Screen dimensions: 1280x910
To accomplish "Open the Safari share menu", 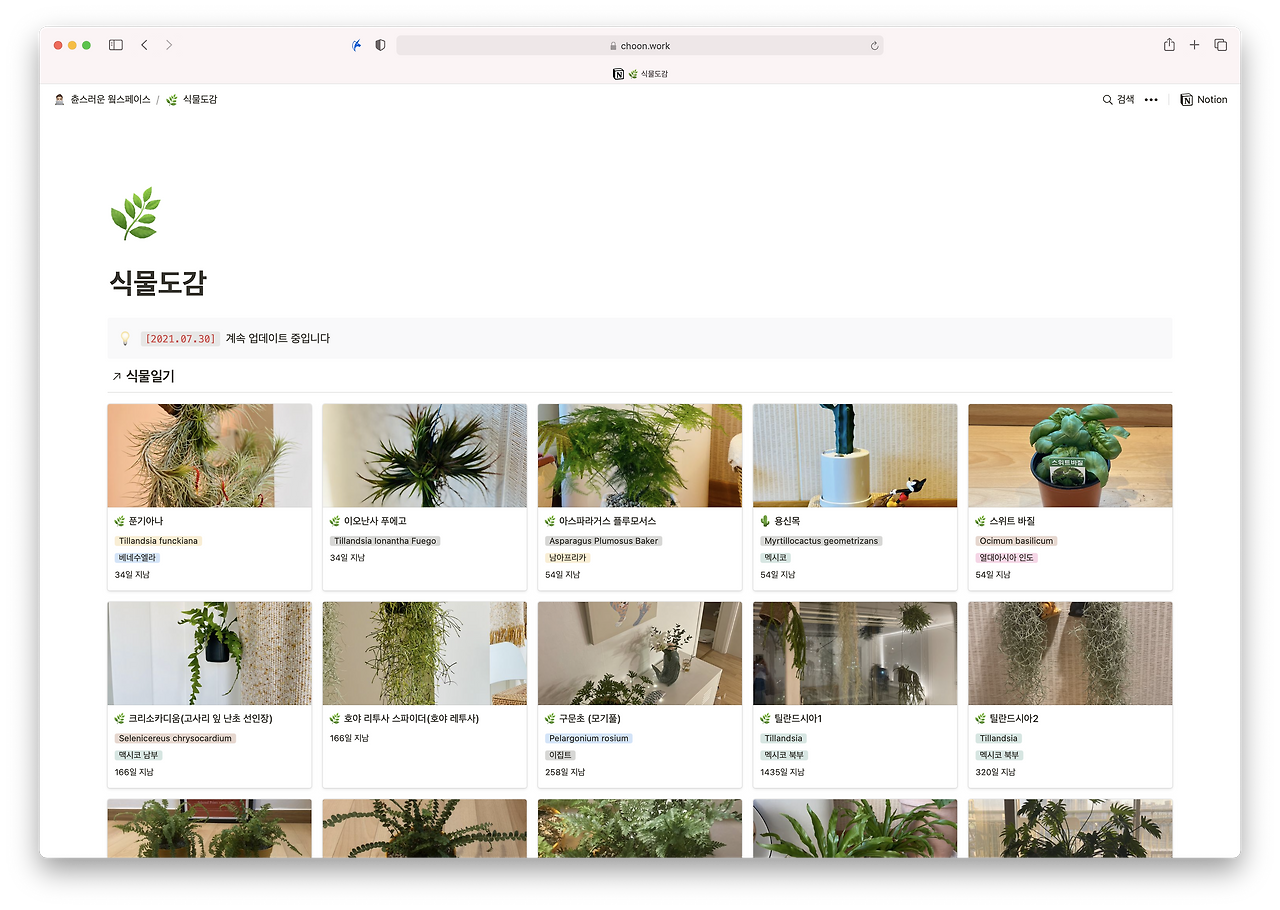I will tap(1169, 45).
